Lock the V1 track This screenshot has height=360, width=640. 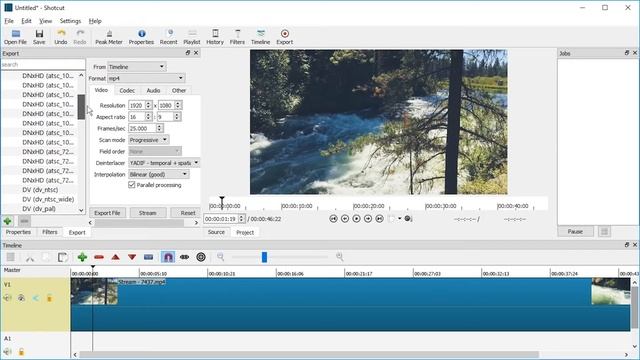49,298
